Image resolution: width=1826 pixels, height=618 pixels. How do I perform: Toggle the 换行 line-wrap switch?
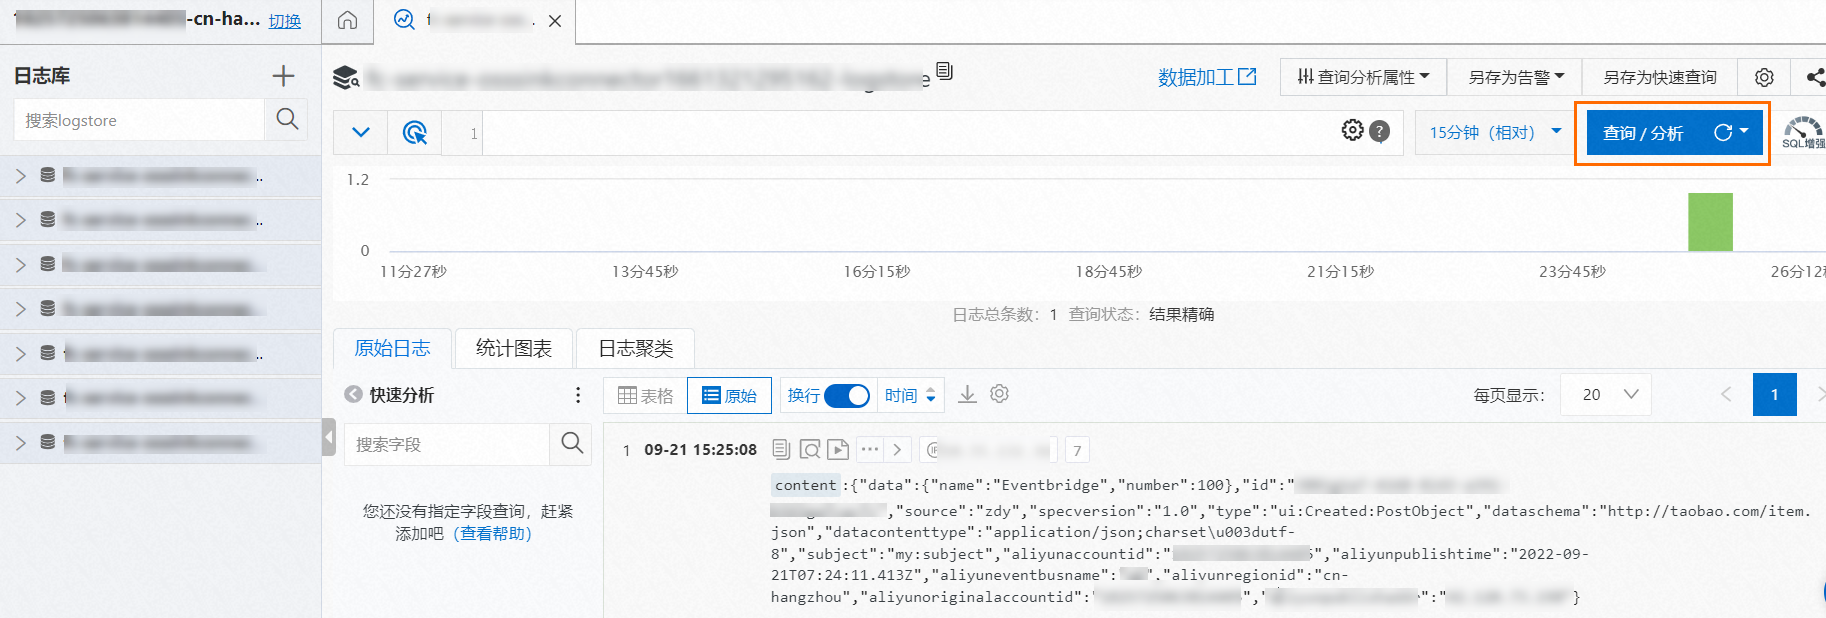pos(847,396)
